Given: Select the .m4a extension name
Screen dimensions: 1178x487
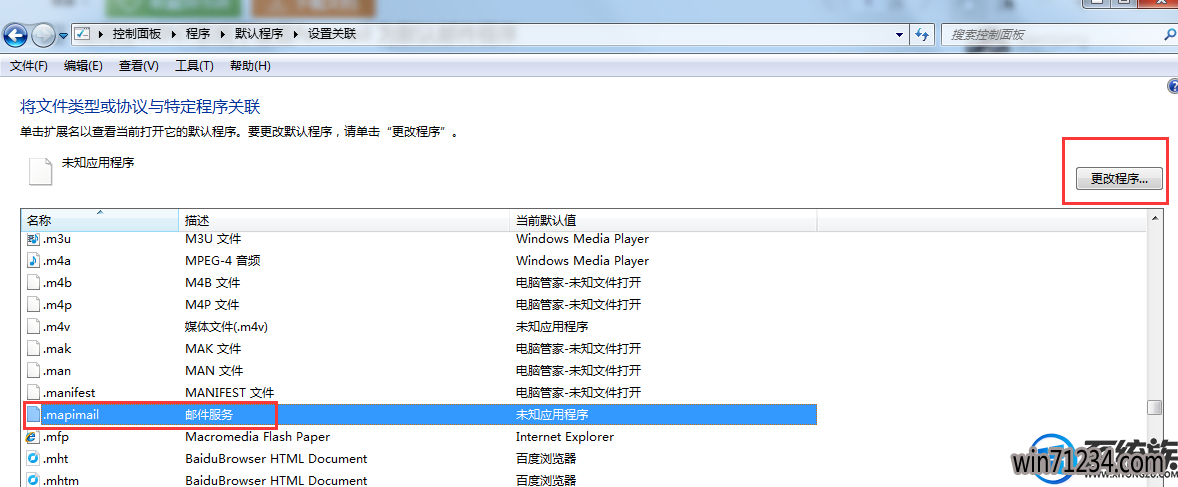Looking at the screenshot, I should pos(57,261).
